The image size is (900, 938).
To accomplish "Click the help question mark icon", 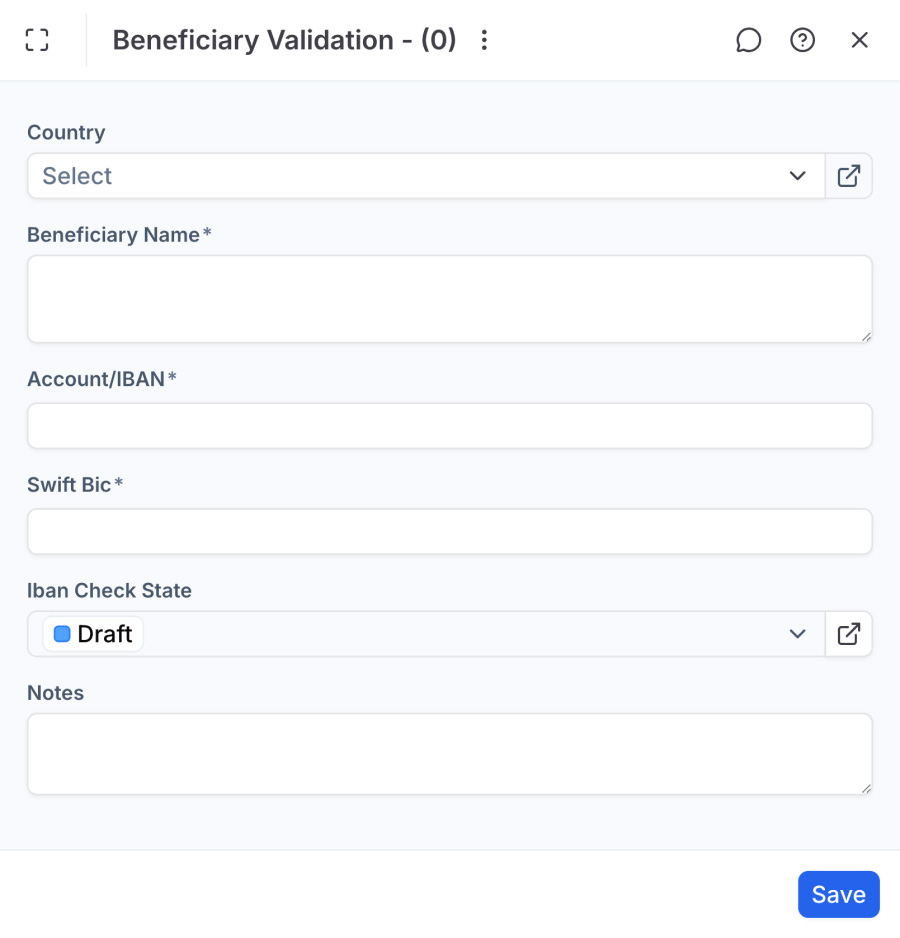I will 802,40.
